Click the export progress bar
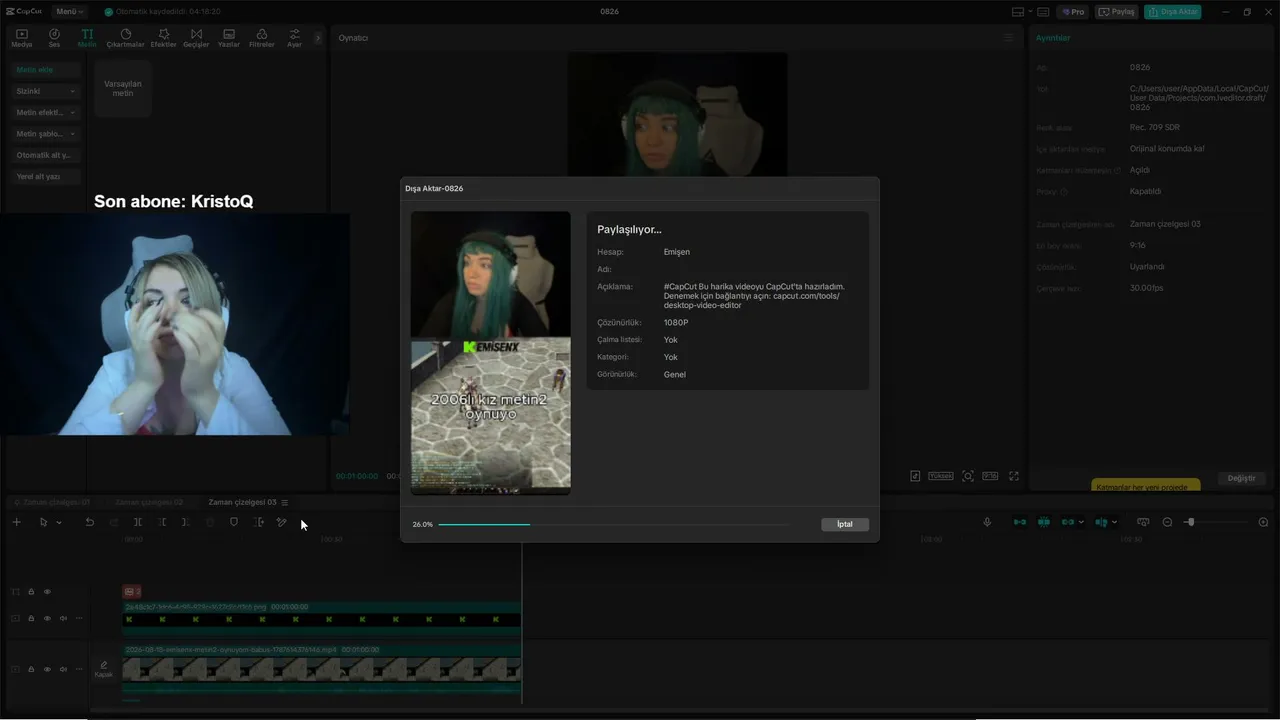Viewport: 1280px width, 720px height. coord(613,524)
